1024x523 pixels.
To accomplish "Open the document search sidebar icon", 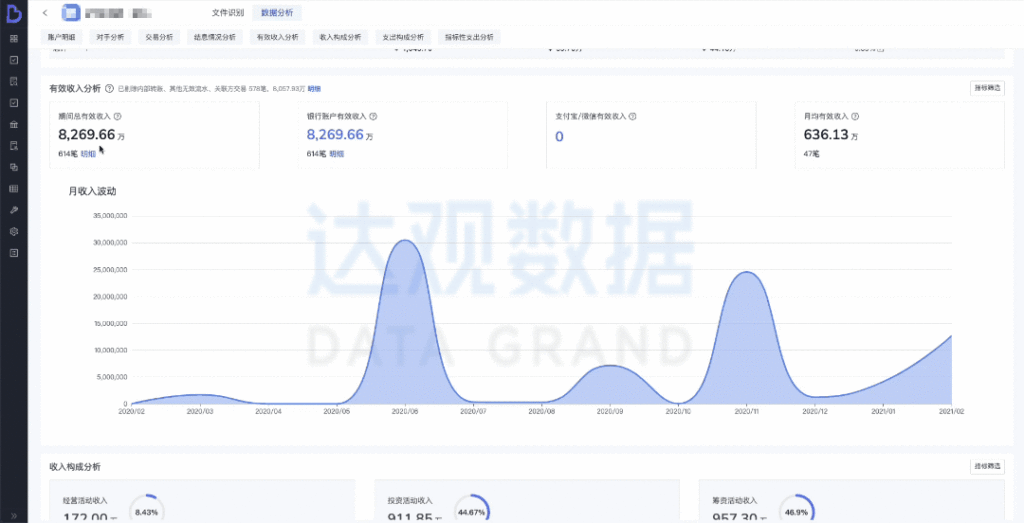I will pyautogui.click(x=14, y=82).
